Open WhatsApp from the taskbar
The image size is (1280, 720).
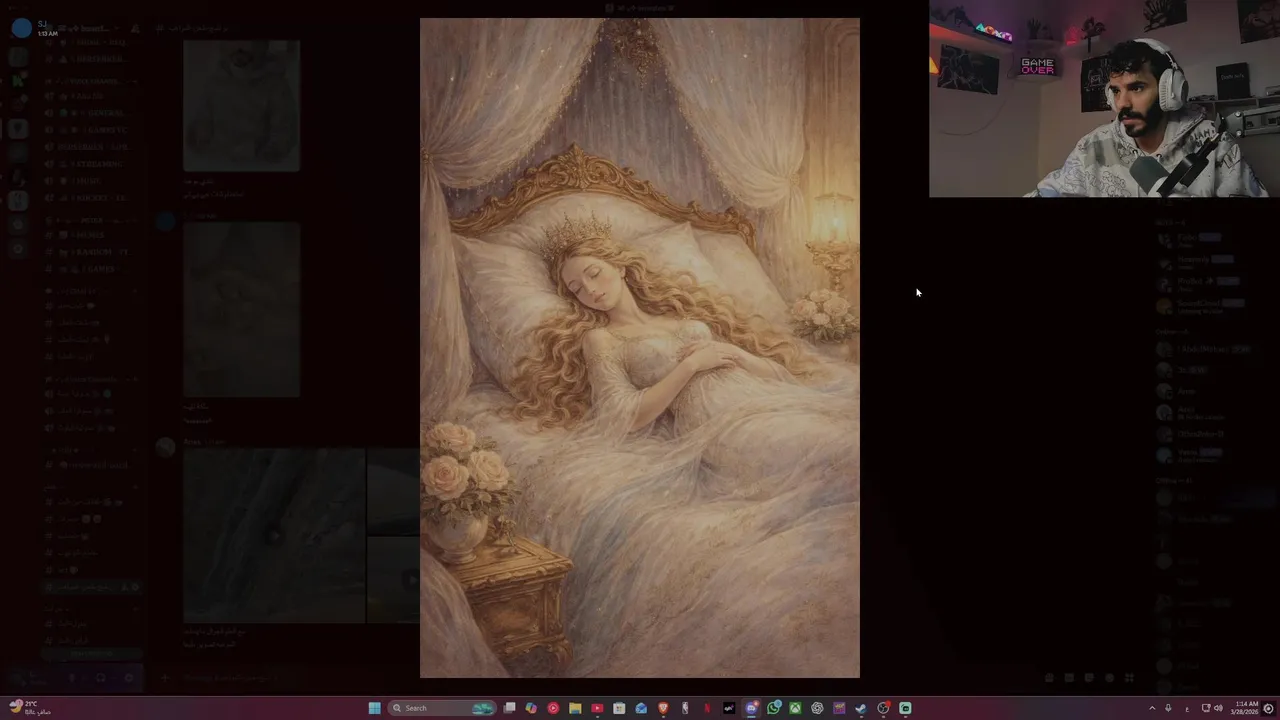(x=773, y=708)
